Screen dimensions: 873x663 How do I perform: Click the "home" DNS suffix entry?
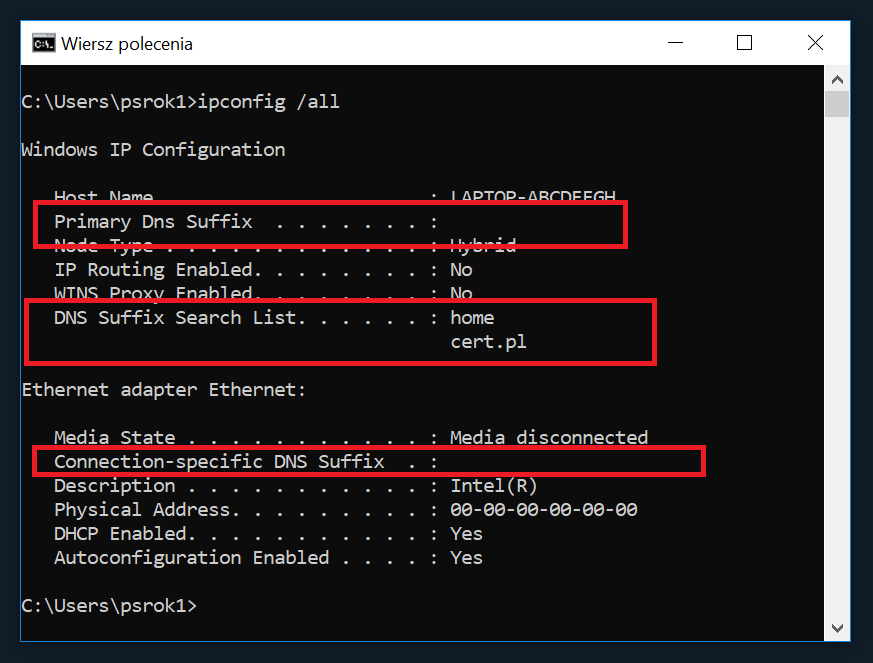(x=472, y=318)
